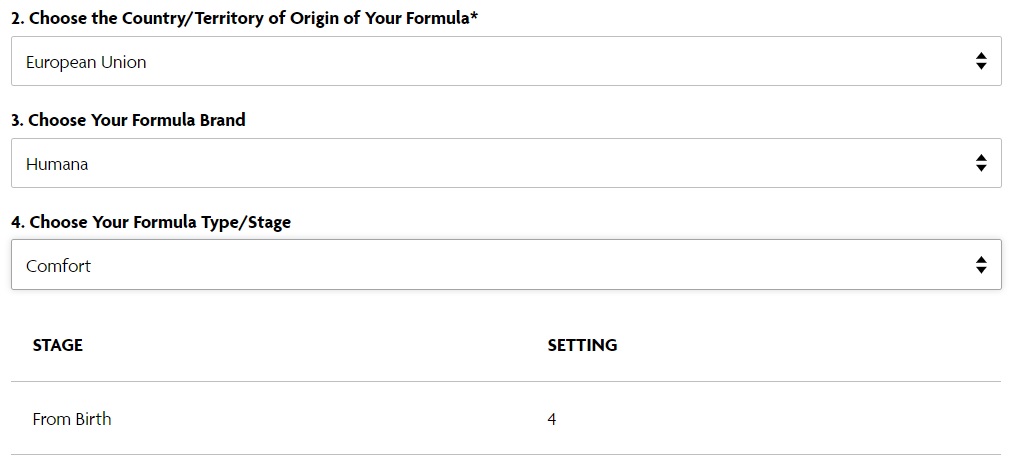Click the up triangle in the country dropdown arrows
Viewport: 1017px width, 463px height.
(981, 56)
